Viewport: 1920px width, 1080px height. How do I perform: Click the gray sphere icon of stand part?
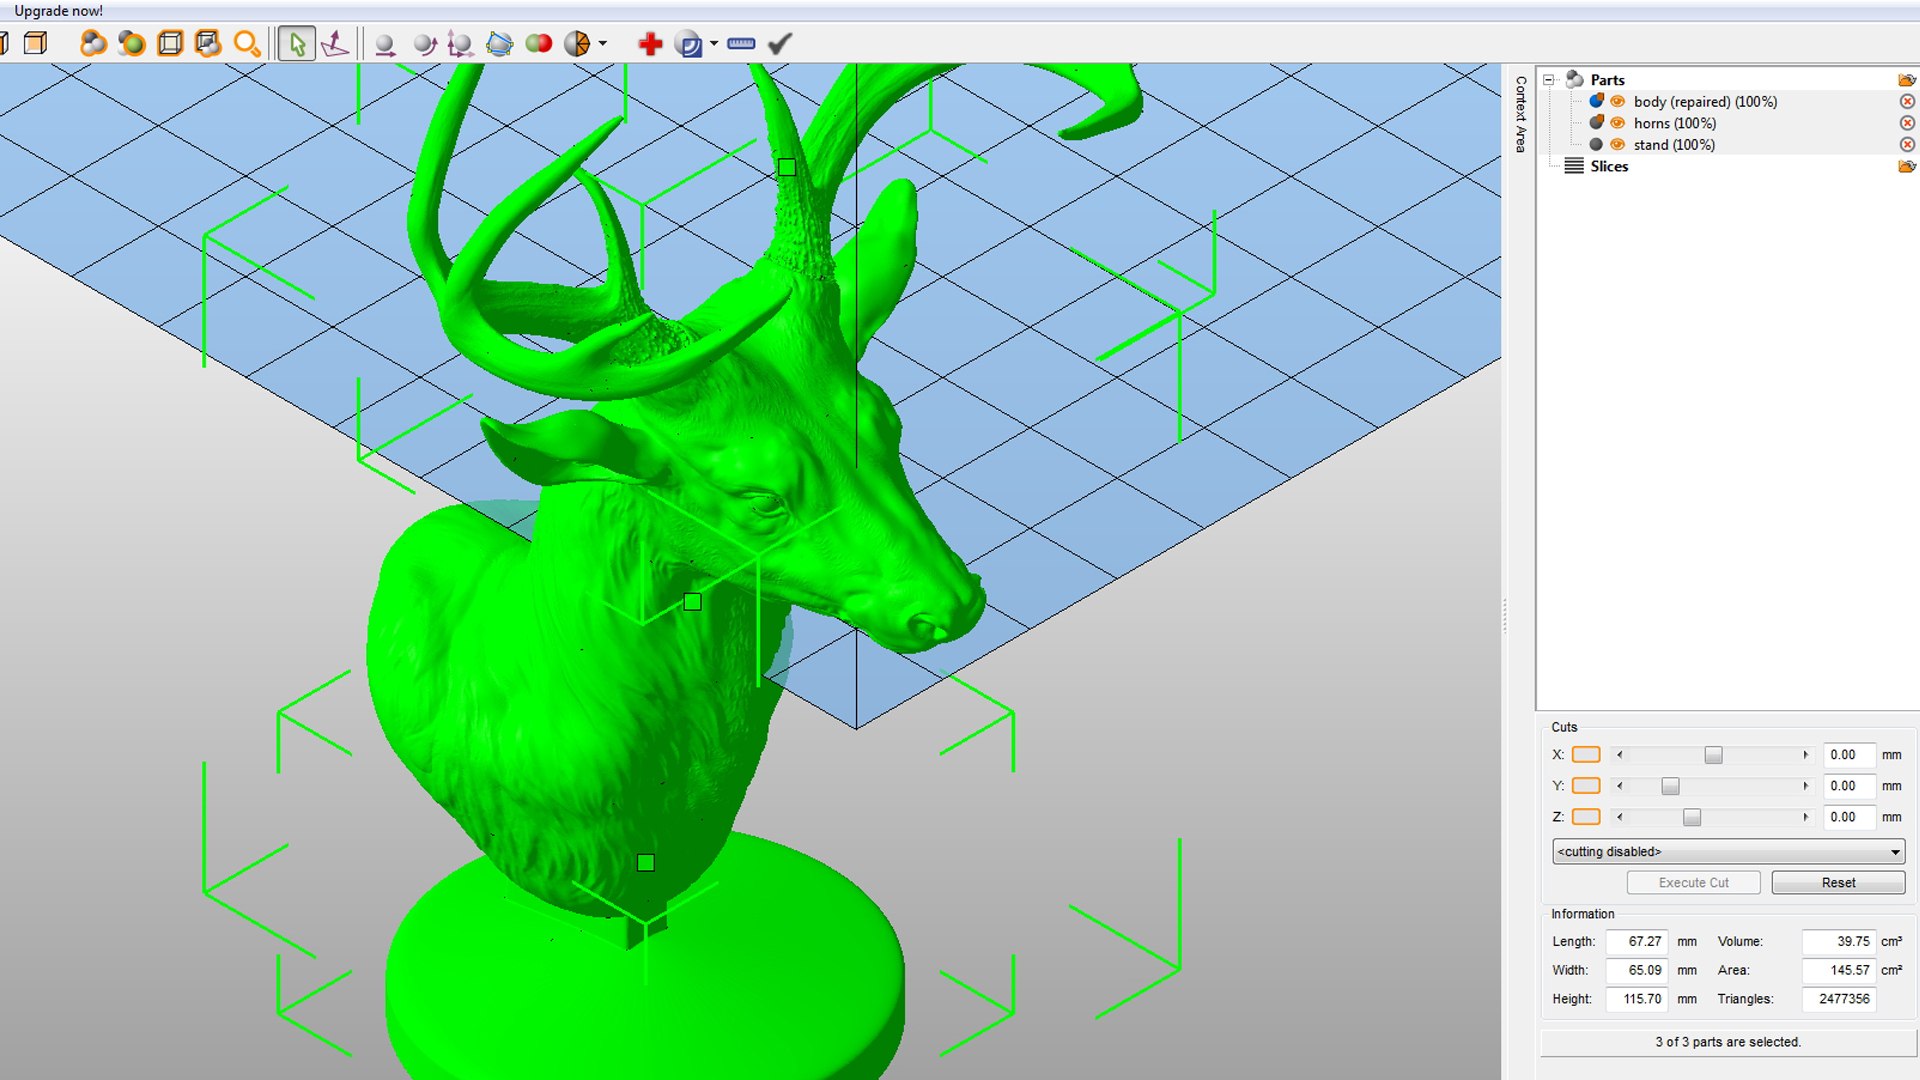coord(1596,144)
